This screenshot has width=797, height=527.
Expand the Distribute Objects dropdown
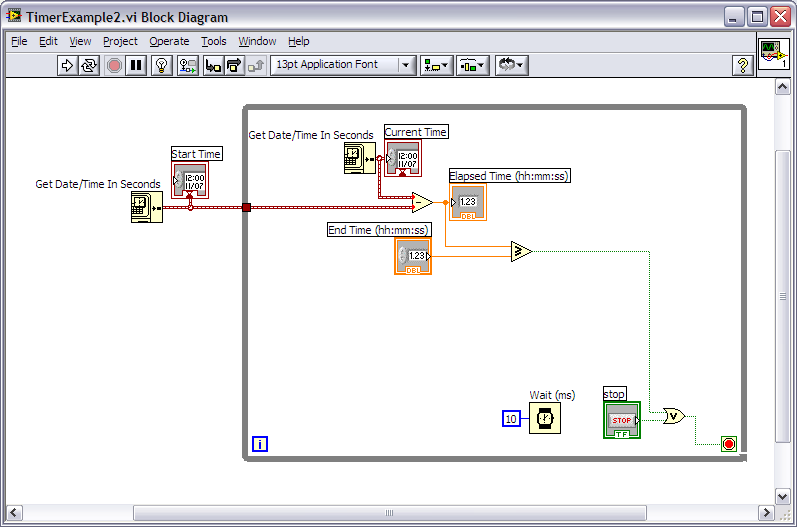[472, 65]
